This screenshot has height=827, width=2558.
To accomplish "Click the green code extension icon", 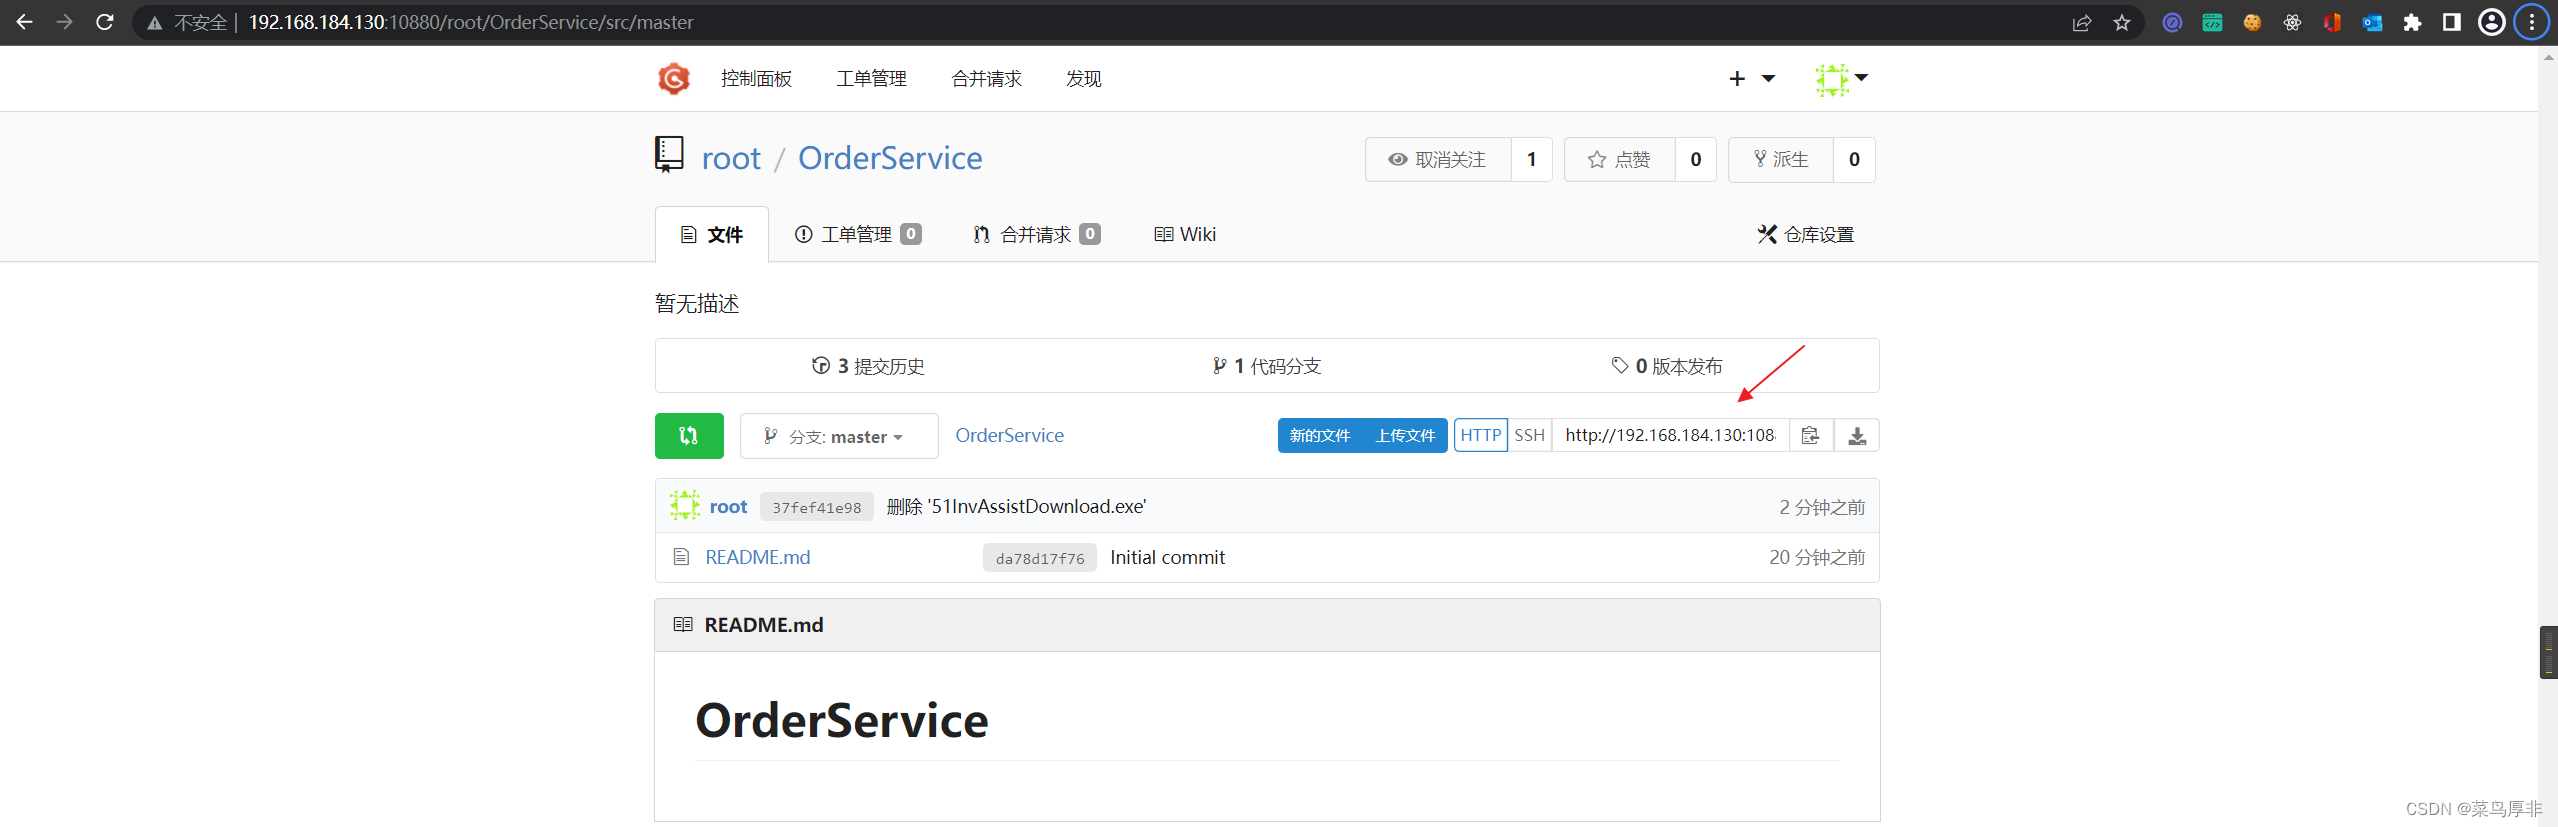I will tap(2212, 22).
